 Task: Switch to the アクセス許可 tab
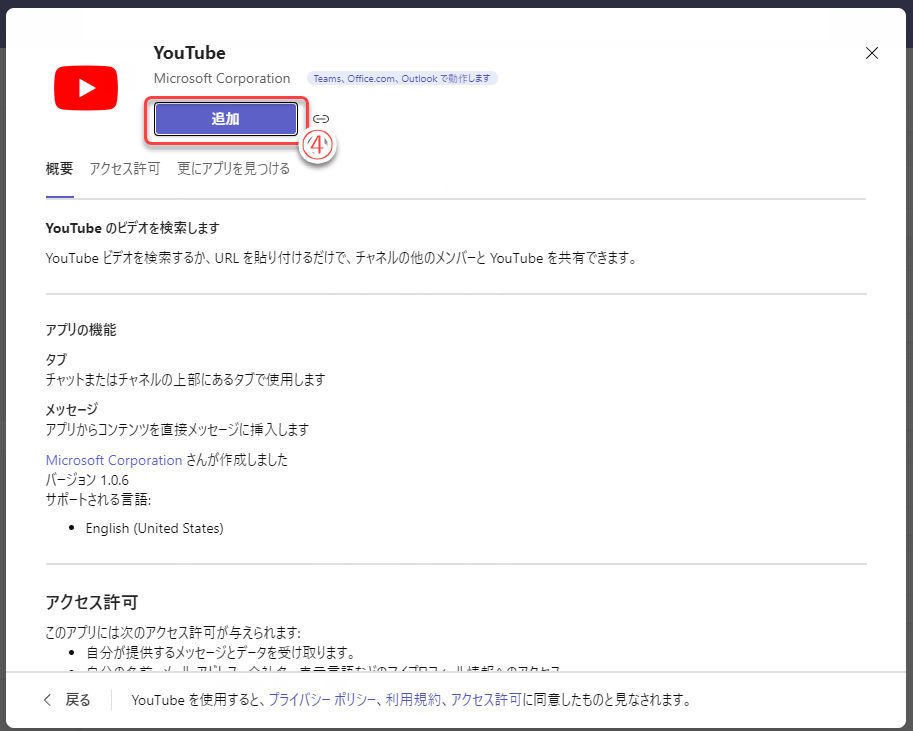(x=125, y=169)
